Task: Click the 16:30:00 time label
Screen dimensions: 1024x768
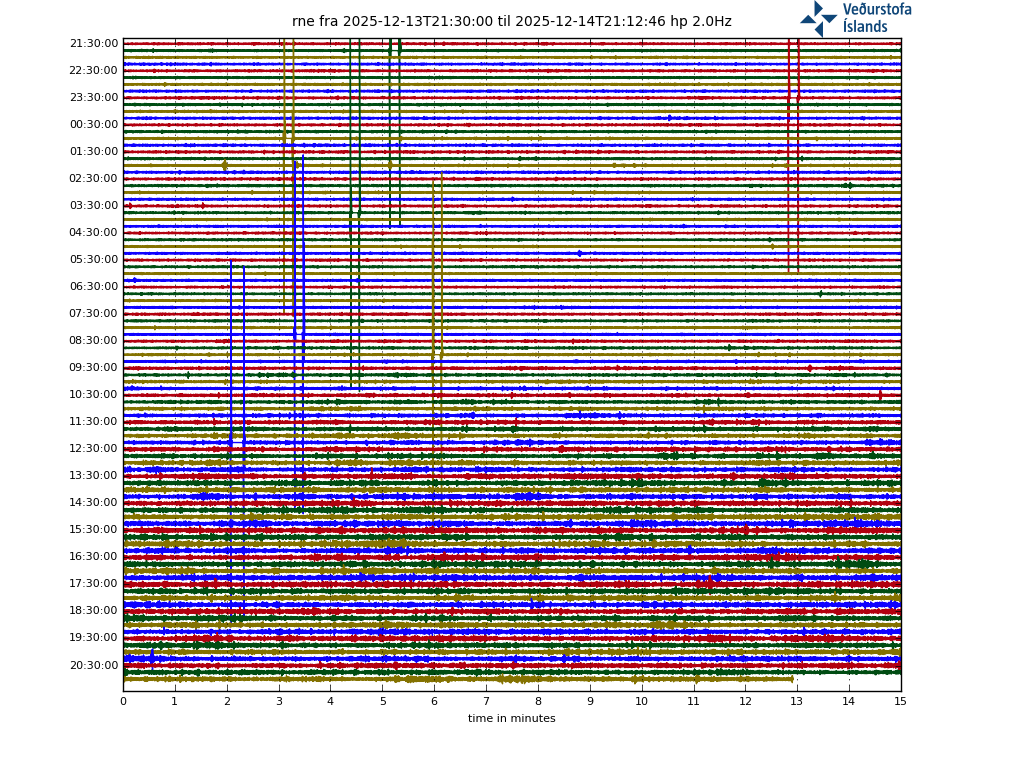Action: [94, 557]
